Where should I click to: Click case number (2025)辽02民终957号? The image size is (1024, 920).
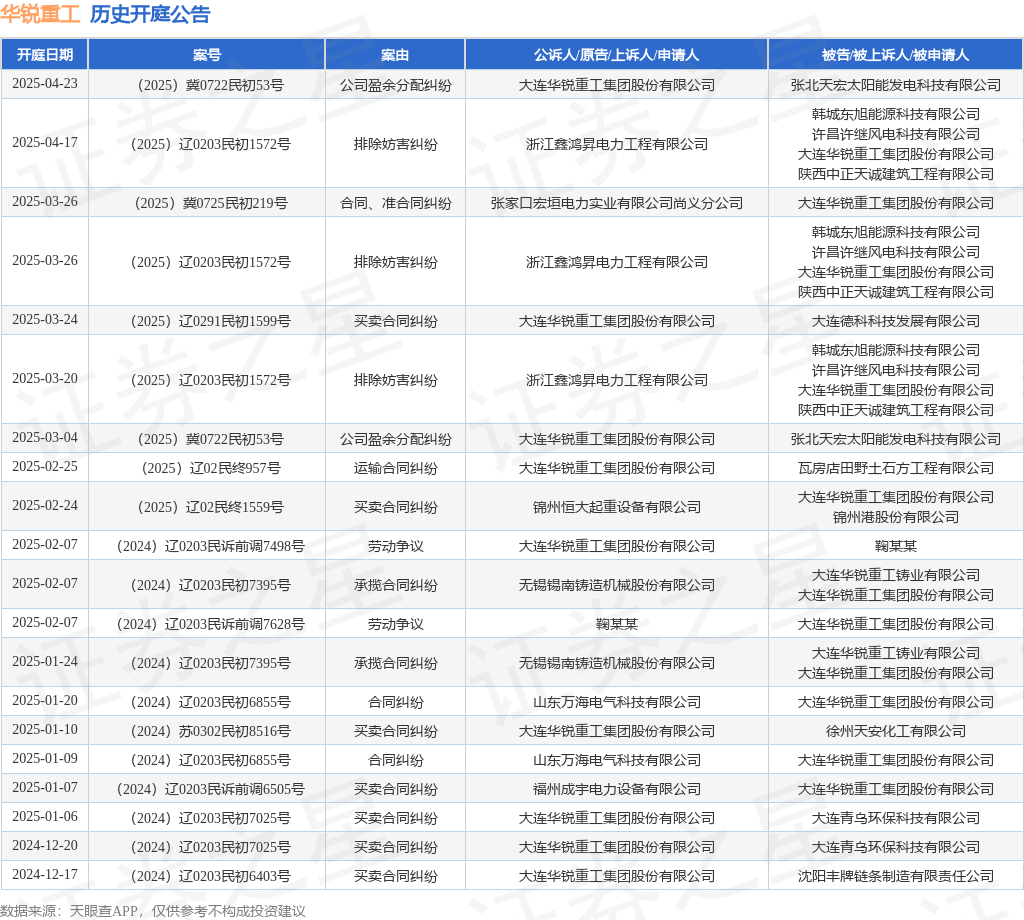pyautogui.click(x=211, y=468)
